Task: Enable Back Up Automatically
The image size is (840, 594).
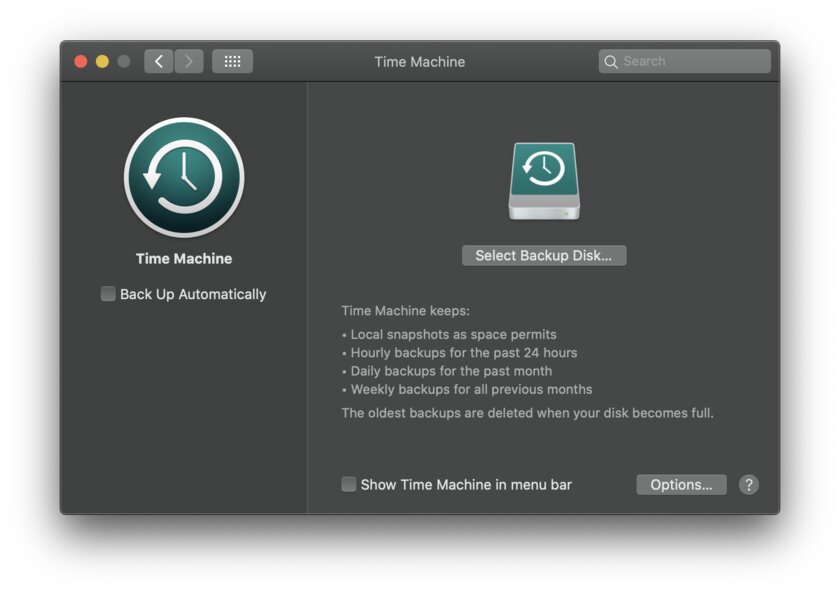Action: pyautogui.click(x=107, y=294)
